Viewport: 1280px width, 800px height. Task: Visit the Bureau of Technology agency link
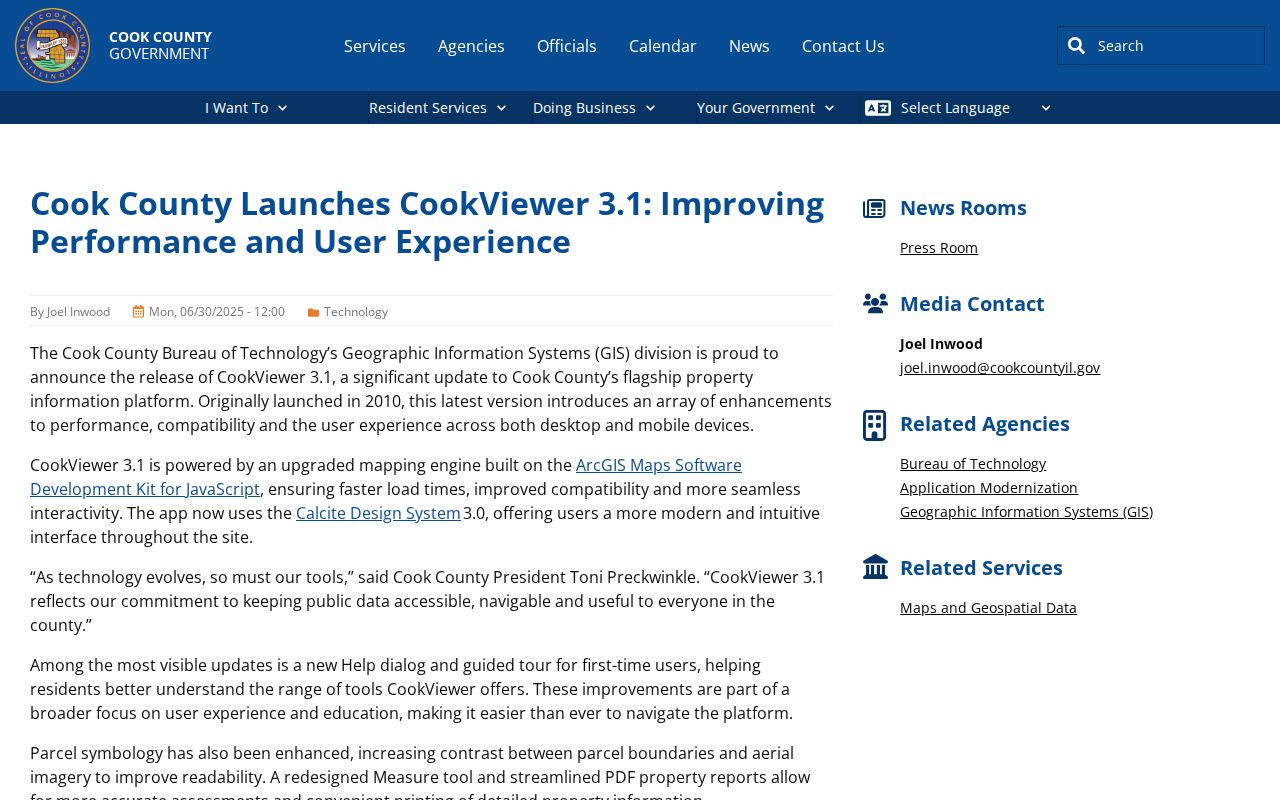point(973,464)
